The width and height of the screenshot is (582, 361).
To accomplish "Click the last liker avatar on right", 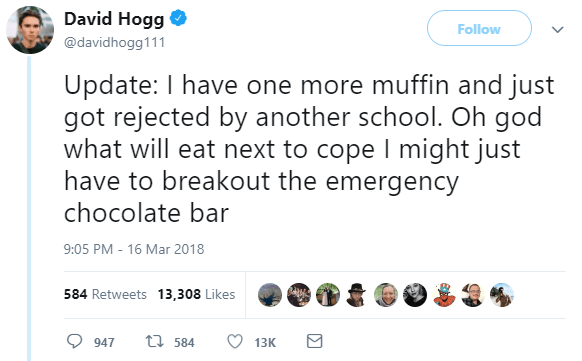I will pyautogui.click(x=502, y=295).
